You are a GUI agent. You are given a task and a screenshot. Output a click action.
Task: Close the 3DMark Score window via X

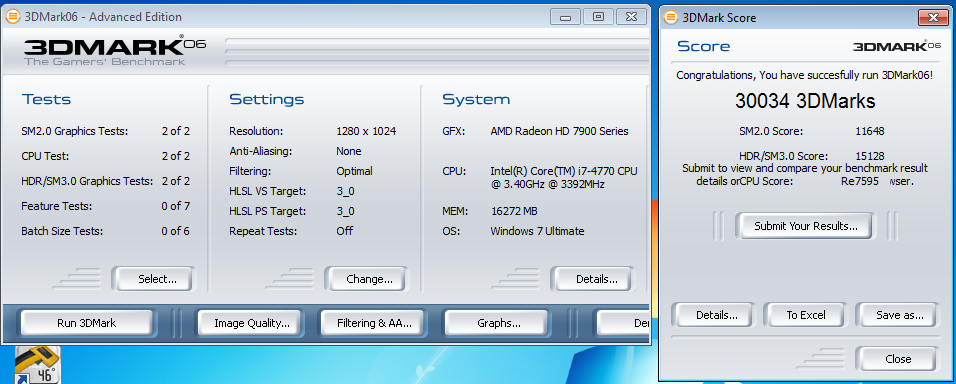pos(933,18)
